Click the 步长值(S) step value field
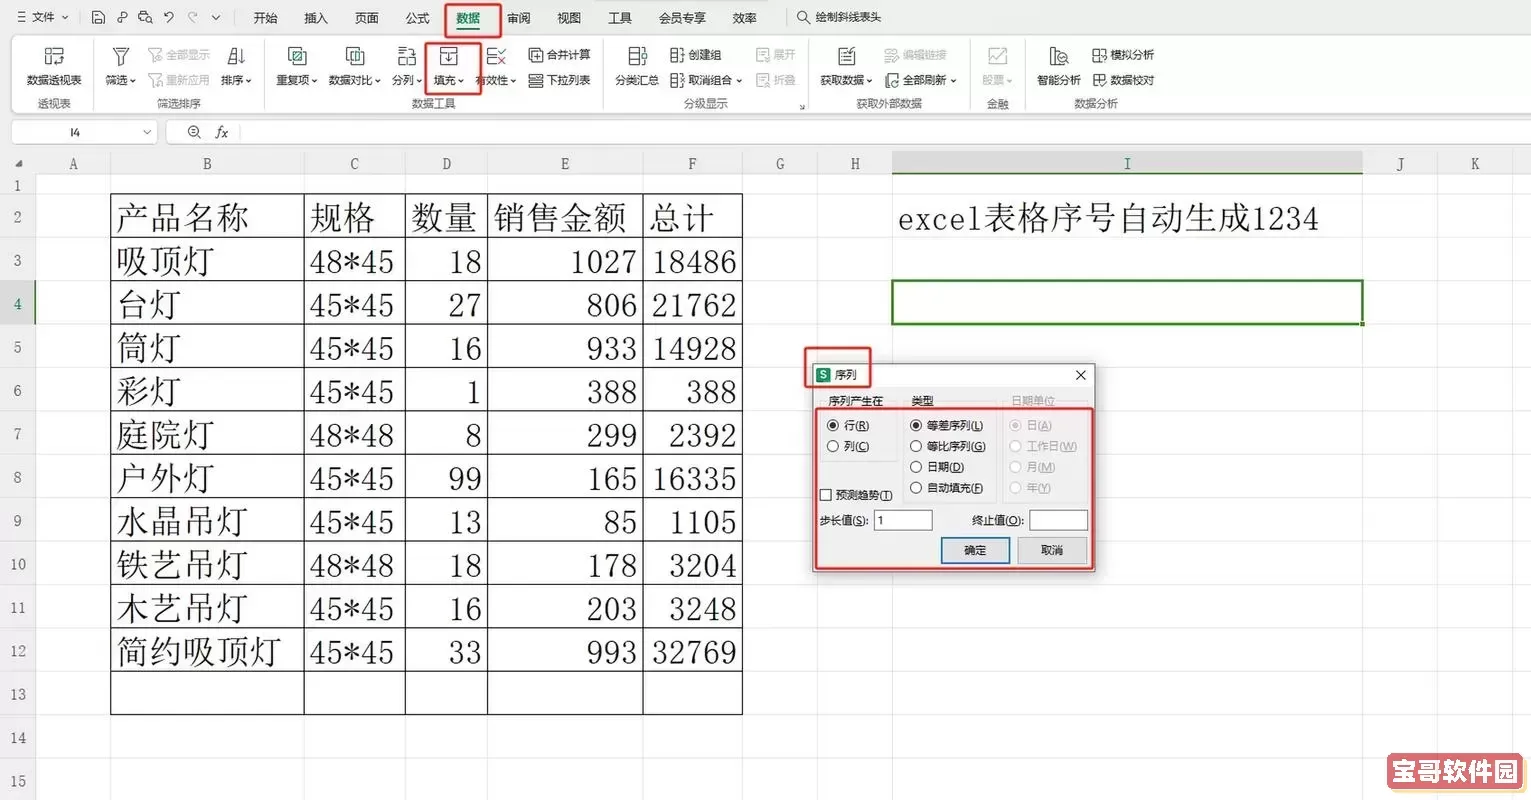 click(x=902, y=520)
